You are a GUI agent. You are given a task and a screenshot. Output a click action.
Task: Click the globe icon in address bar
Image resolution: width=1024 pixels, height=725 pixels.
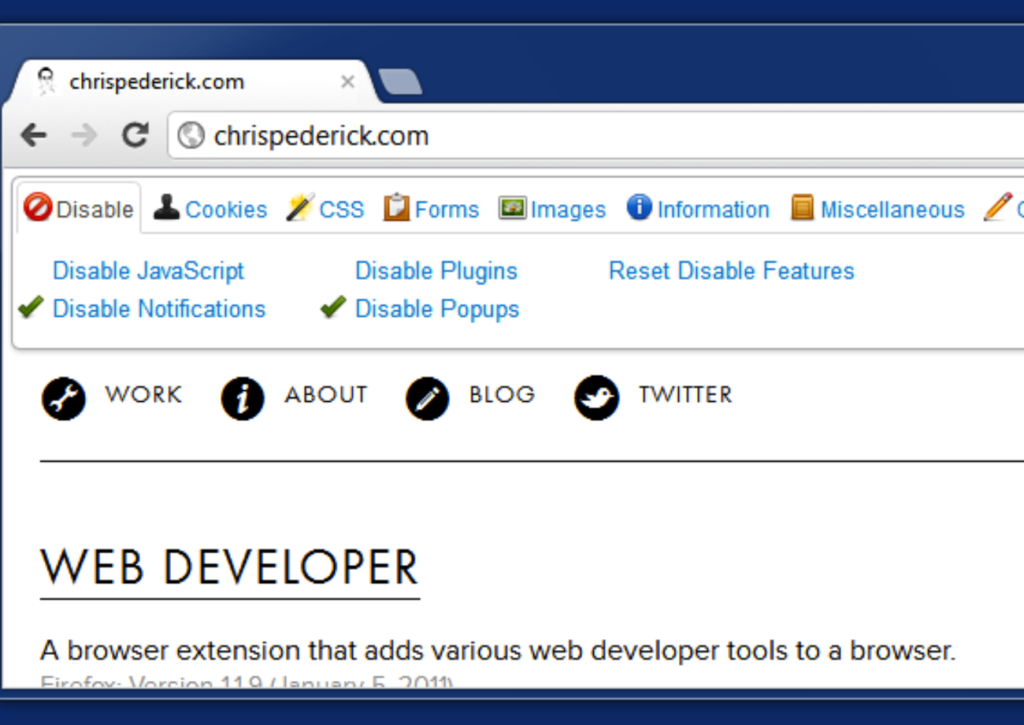[x=191, y=136]
